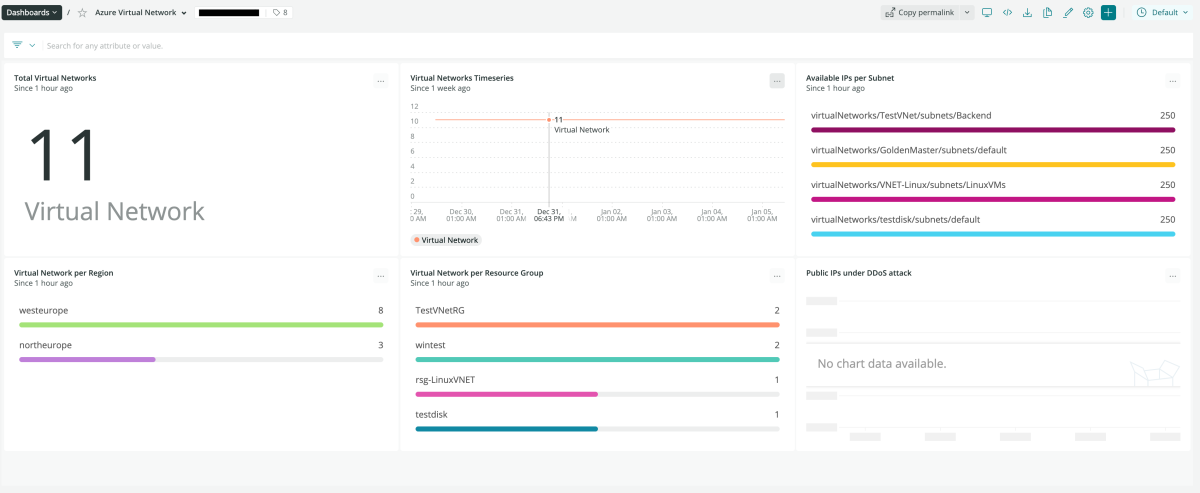This screenshot has width=1200, height=493.
Task: Toggle the Virtual Network legend item
Action: [x=446, y=240]
